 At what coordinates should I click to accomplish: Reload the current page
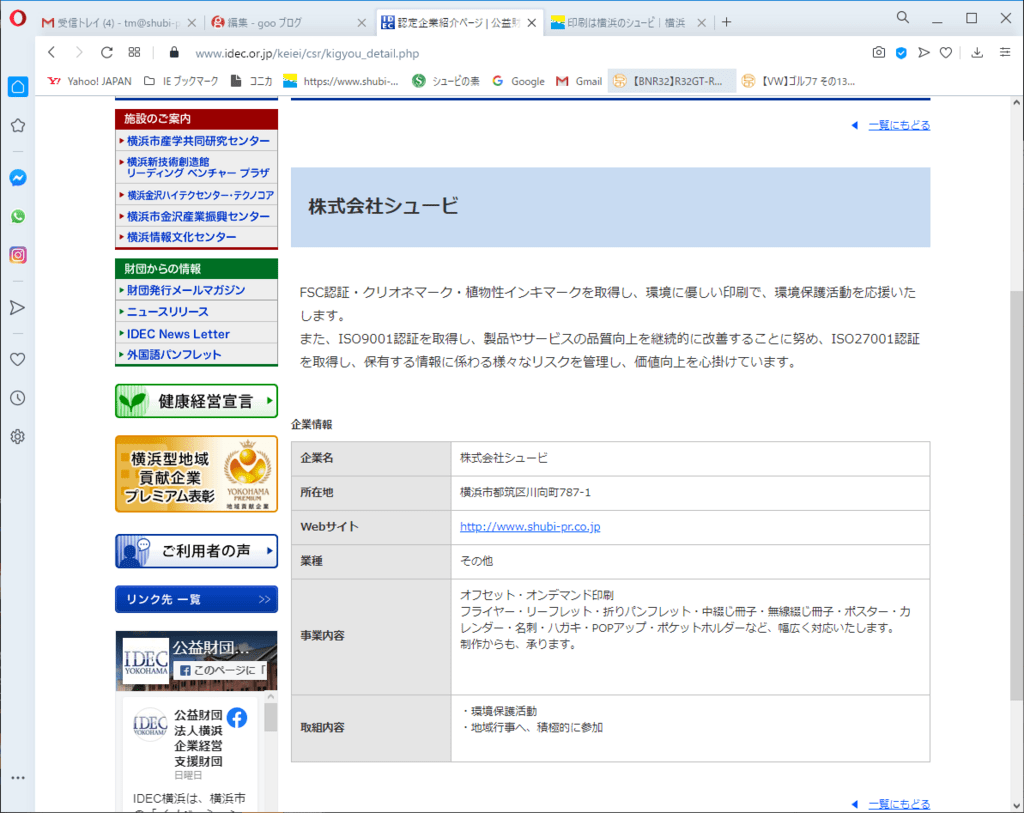[108, 52]
